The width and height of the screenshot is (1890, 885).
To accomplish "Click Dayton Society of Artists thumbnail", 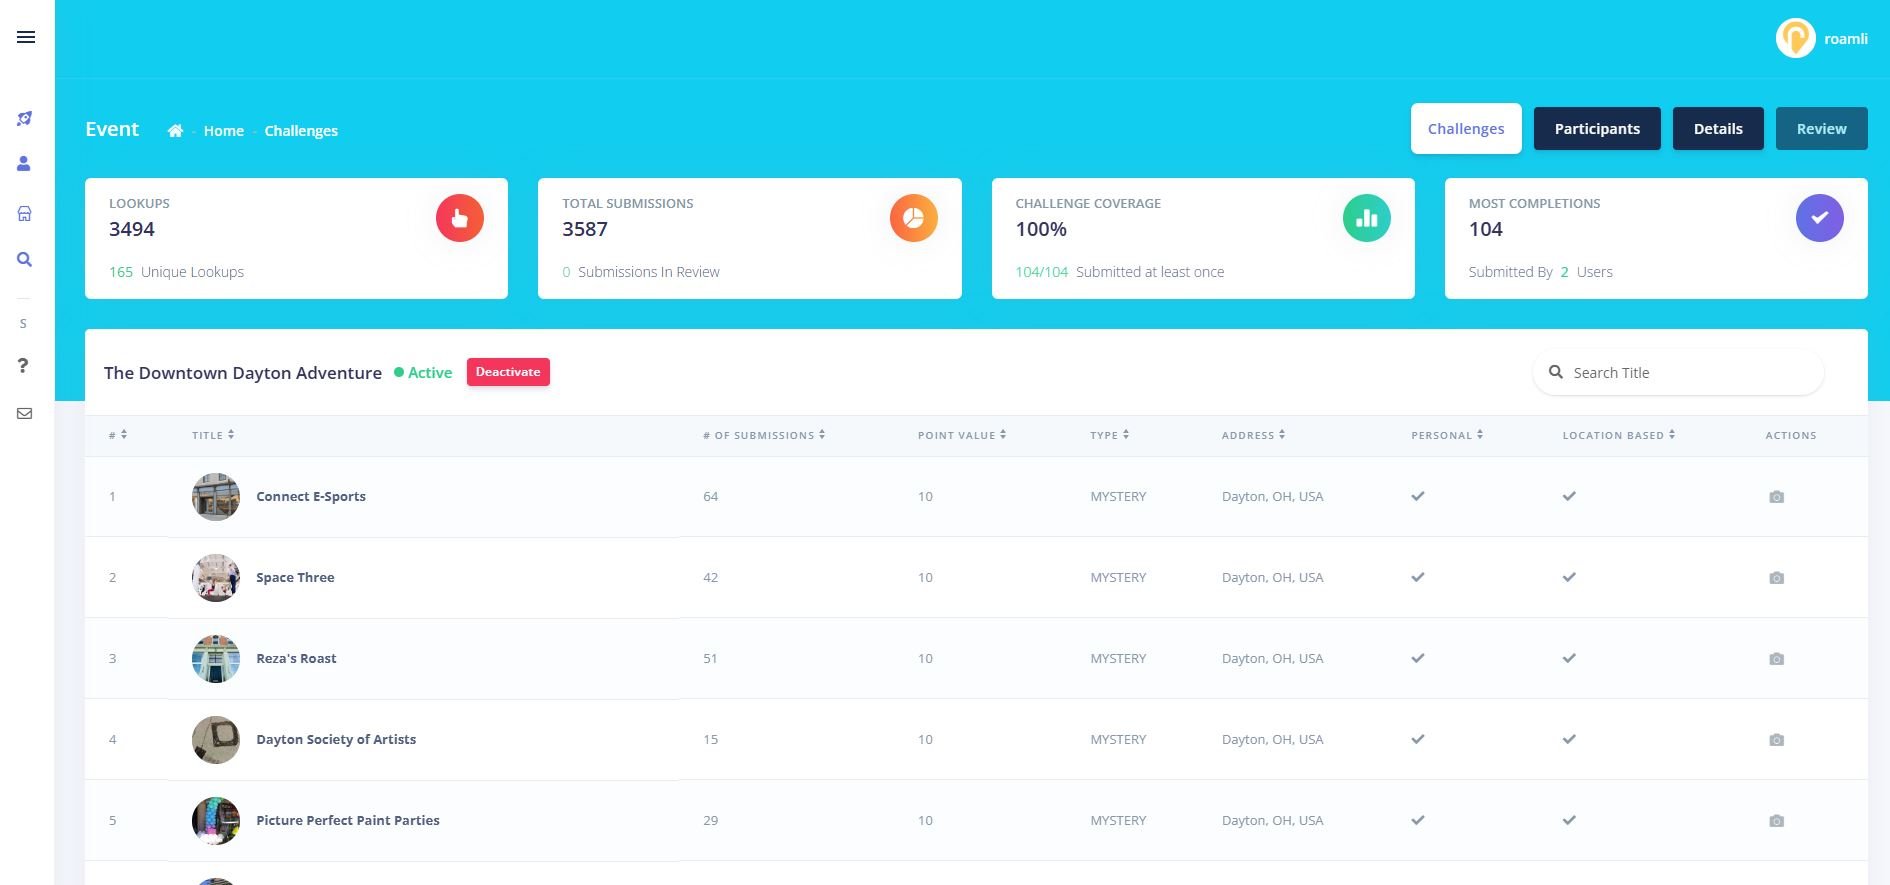I will 216,740.
